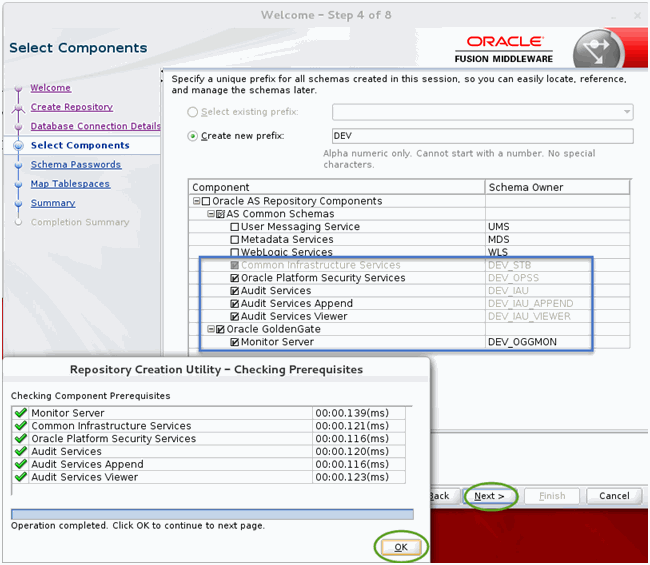Click the Back button

444,496
